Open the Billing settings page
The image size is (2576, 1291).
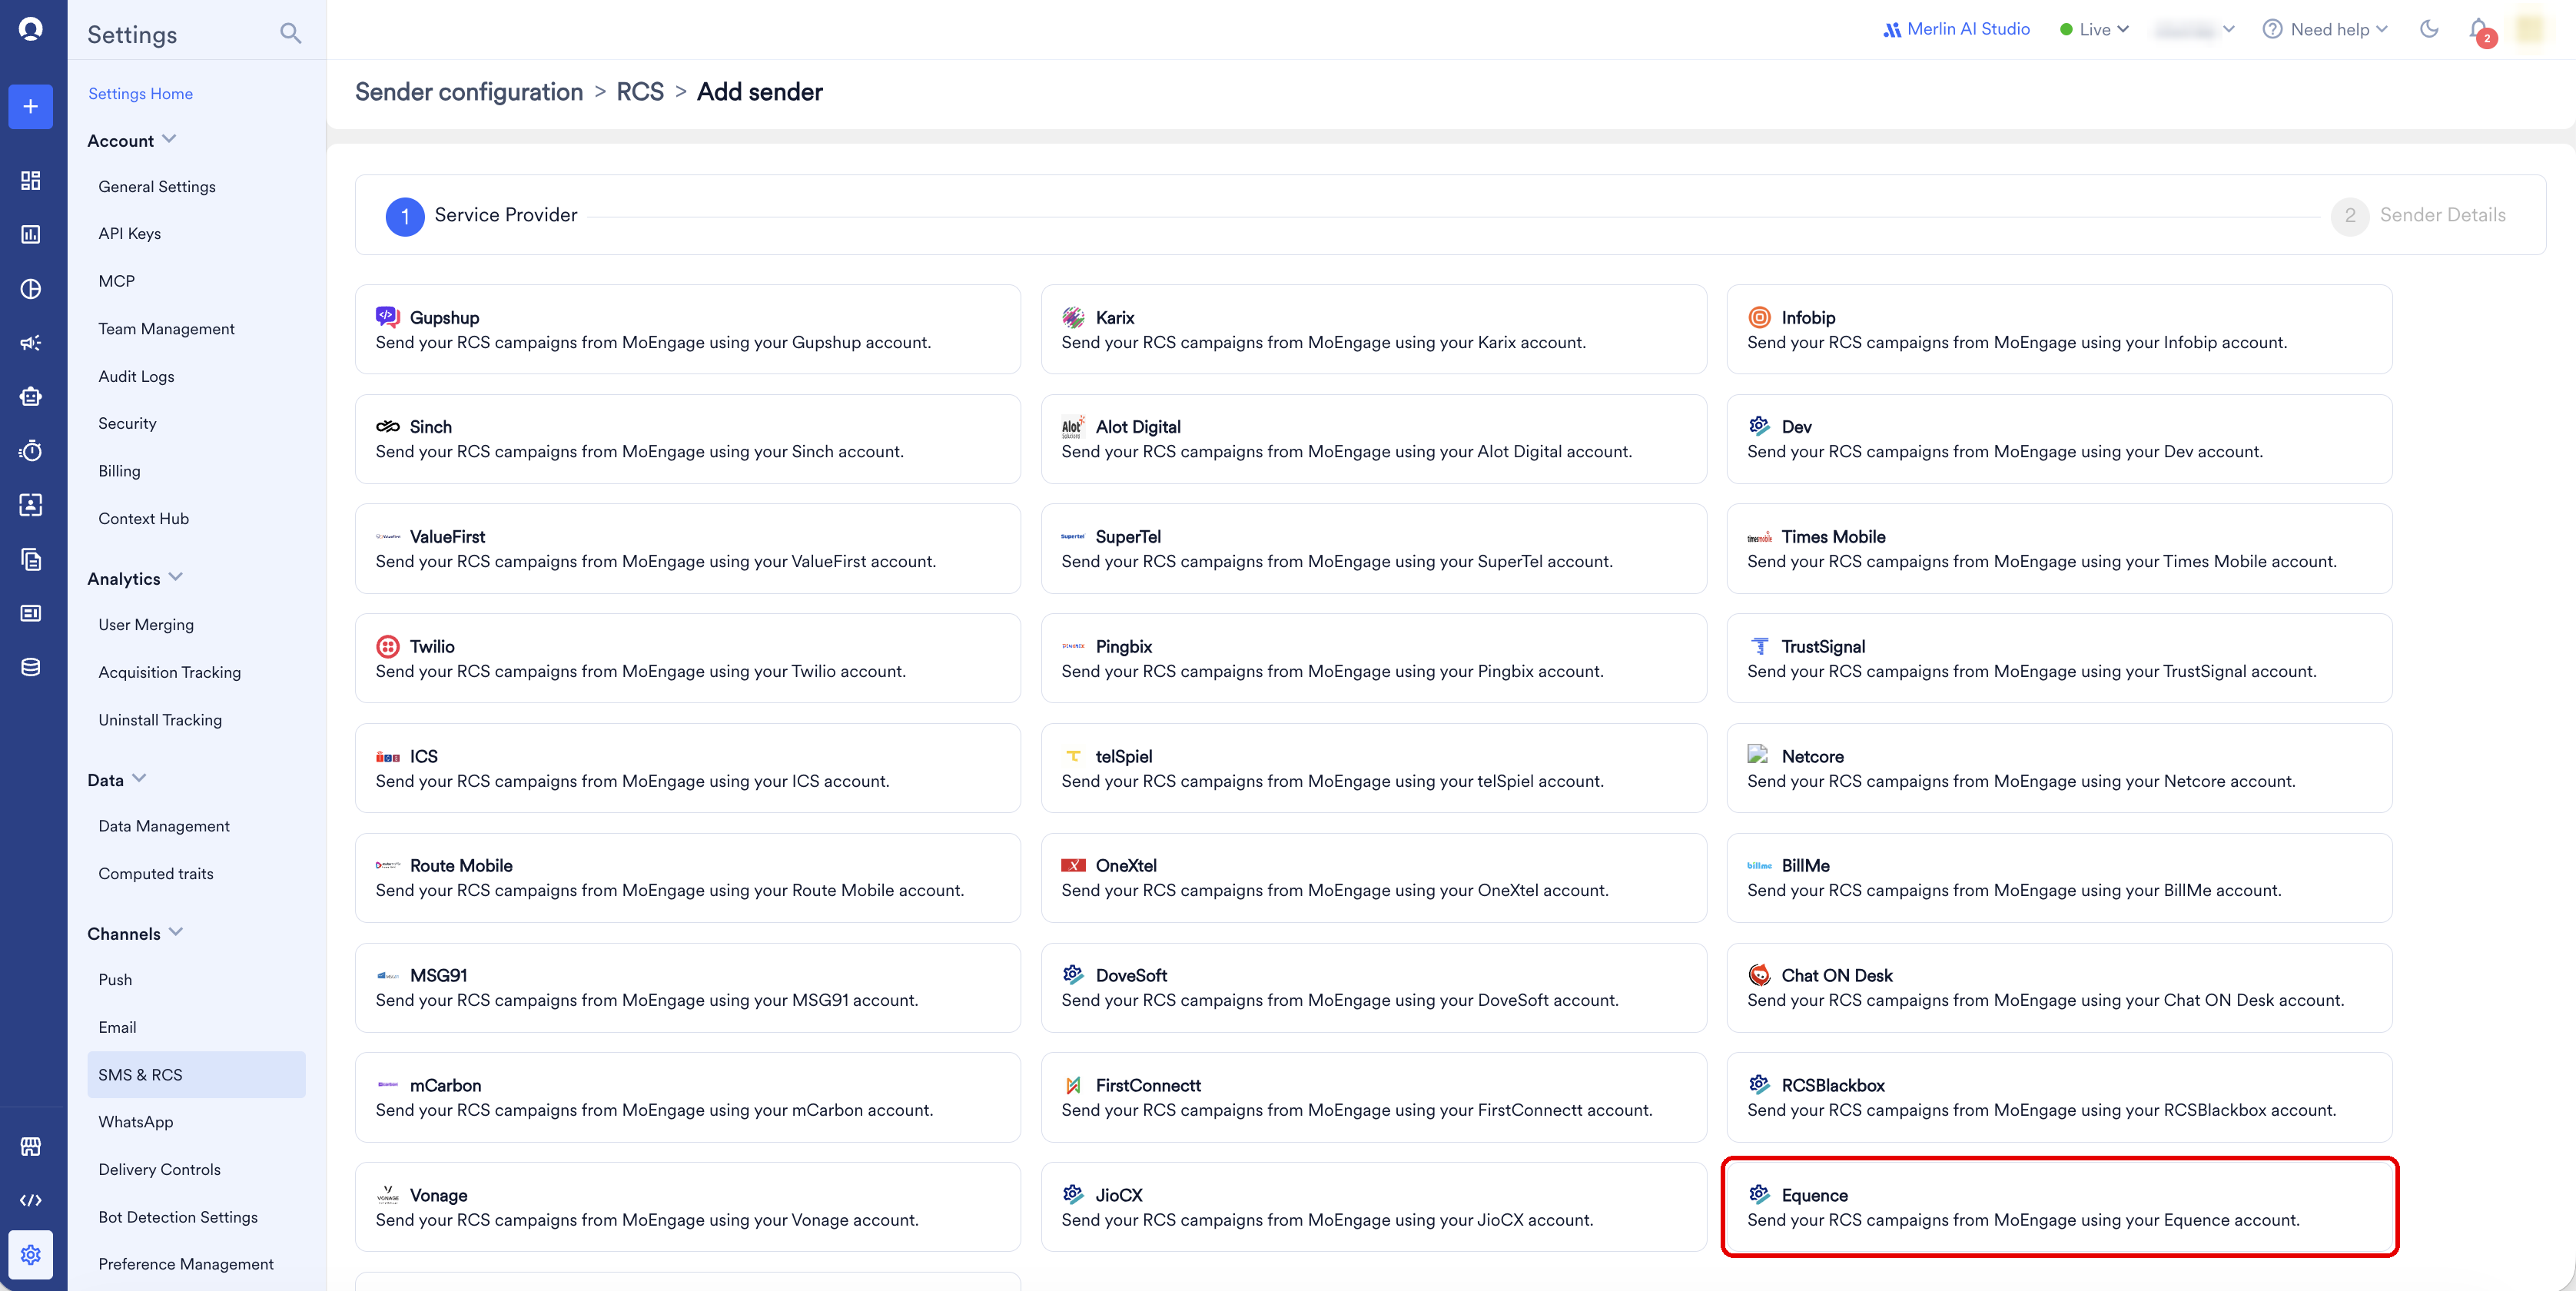tap(120, 471)
